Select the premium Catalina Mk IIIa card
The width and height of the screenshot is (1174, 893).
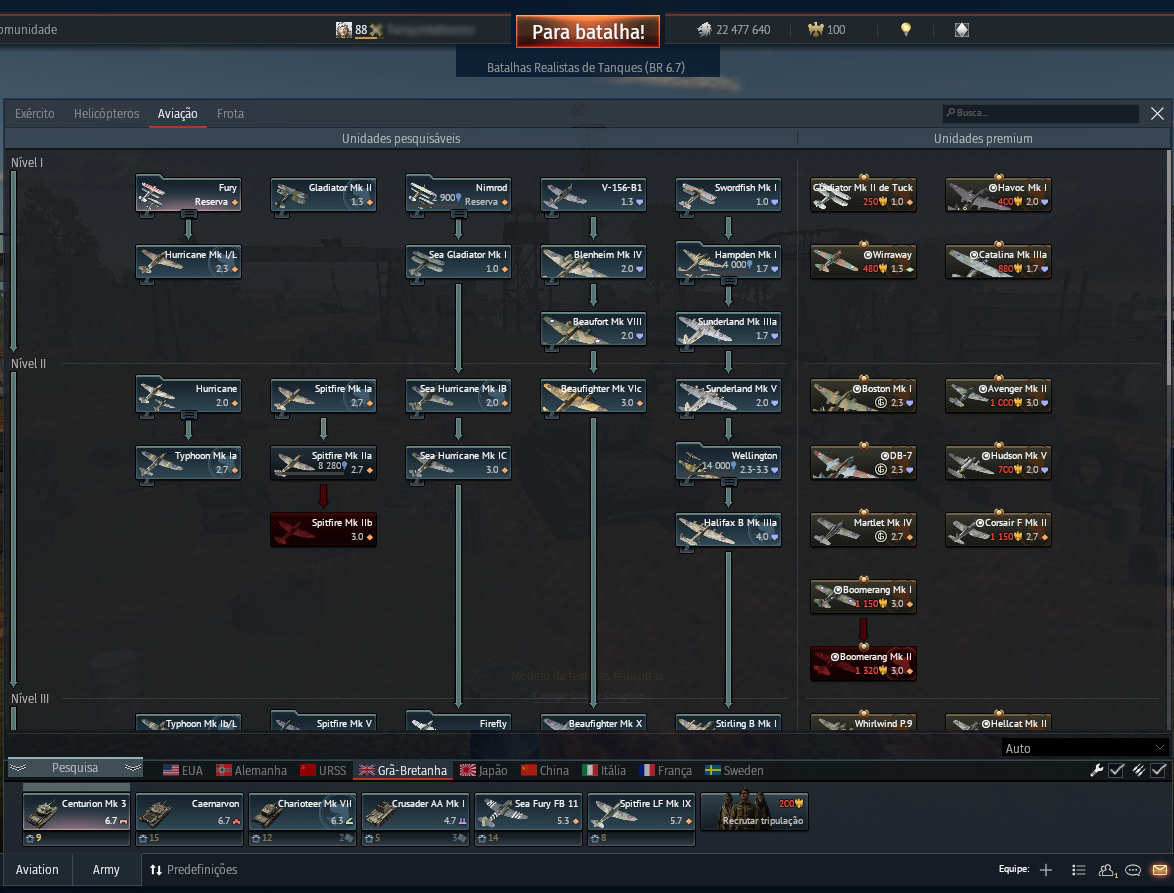[x=999, y=261]
